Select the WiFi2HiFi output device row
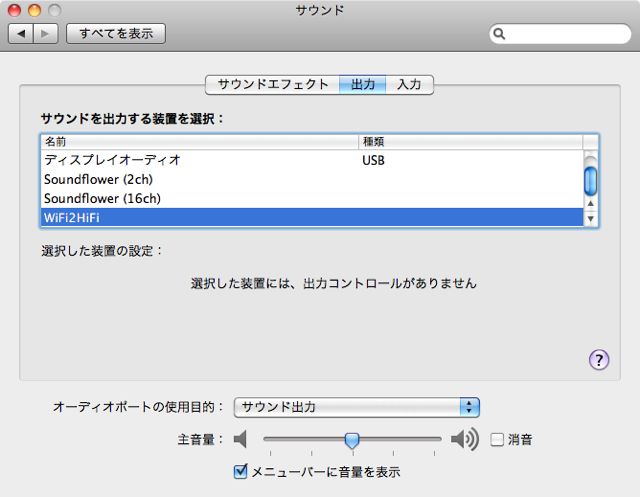This screenshot has height=497, width=640. pos(312,217)
